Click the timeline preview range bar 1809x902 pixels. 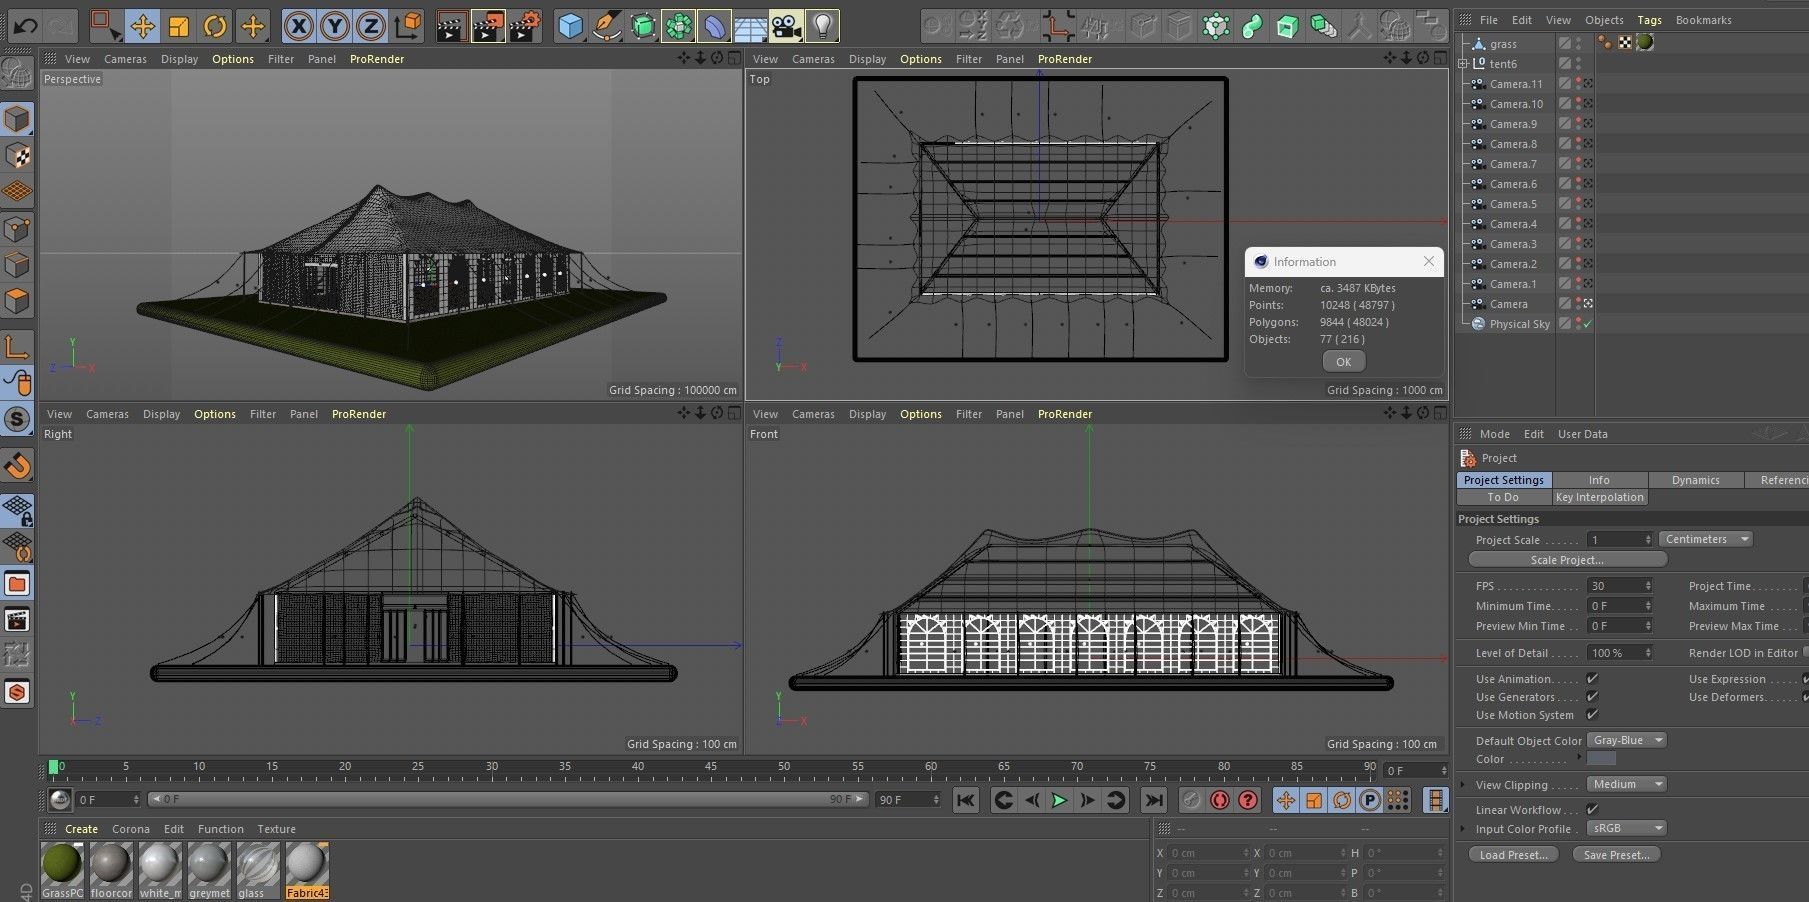click(508, 800)
